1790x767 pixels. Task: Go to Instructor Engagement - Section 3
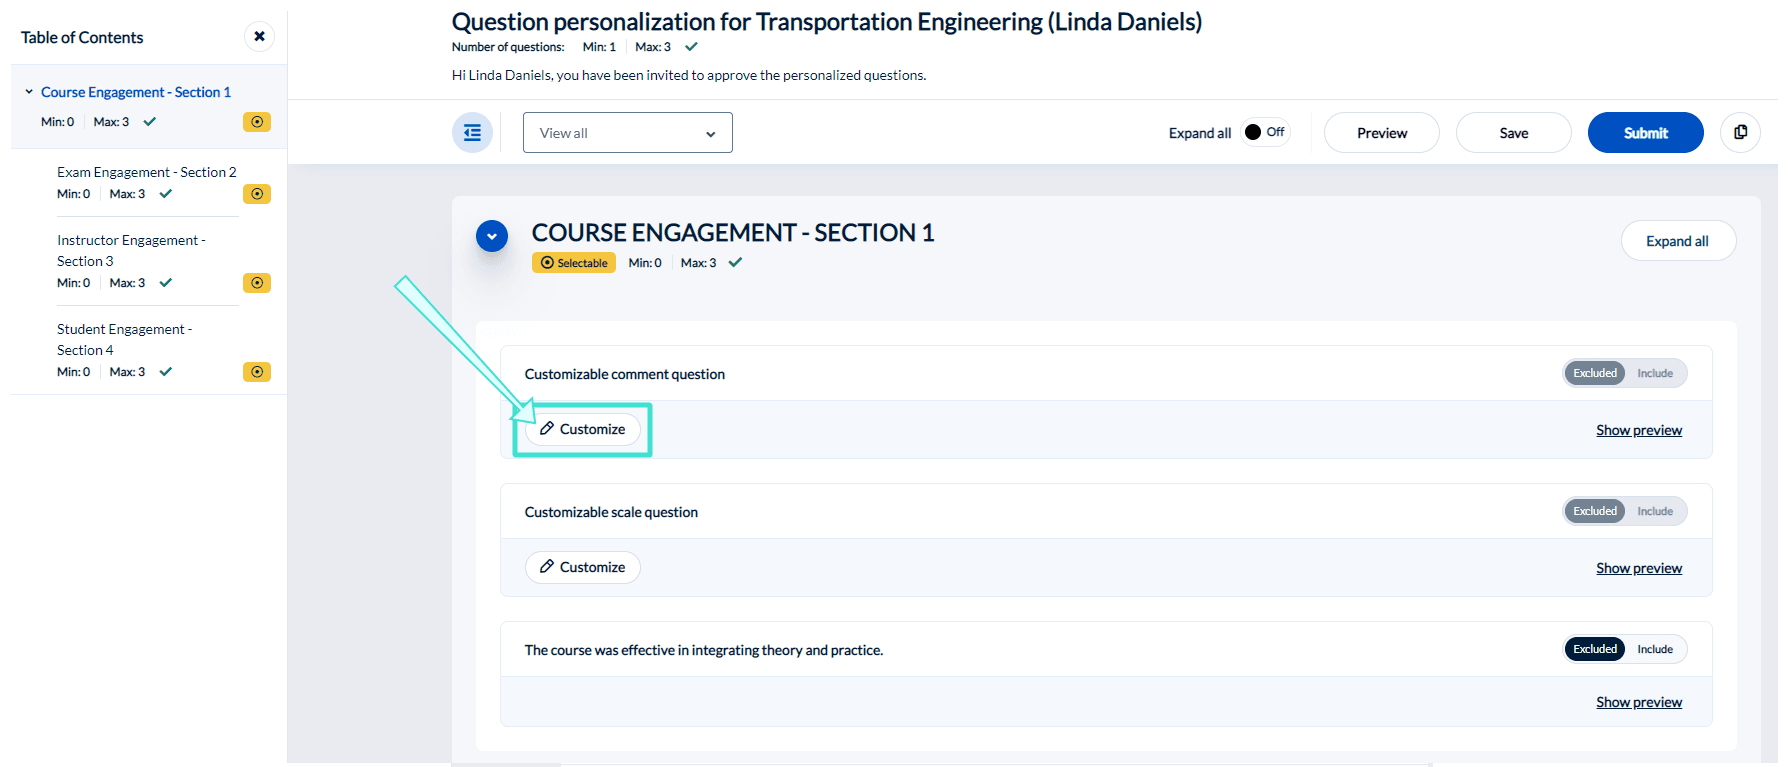point(131,250)
